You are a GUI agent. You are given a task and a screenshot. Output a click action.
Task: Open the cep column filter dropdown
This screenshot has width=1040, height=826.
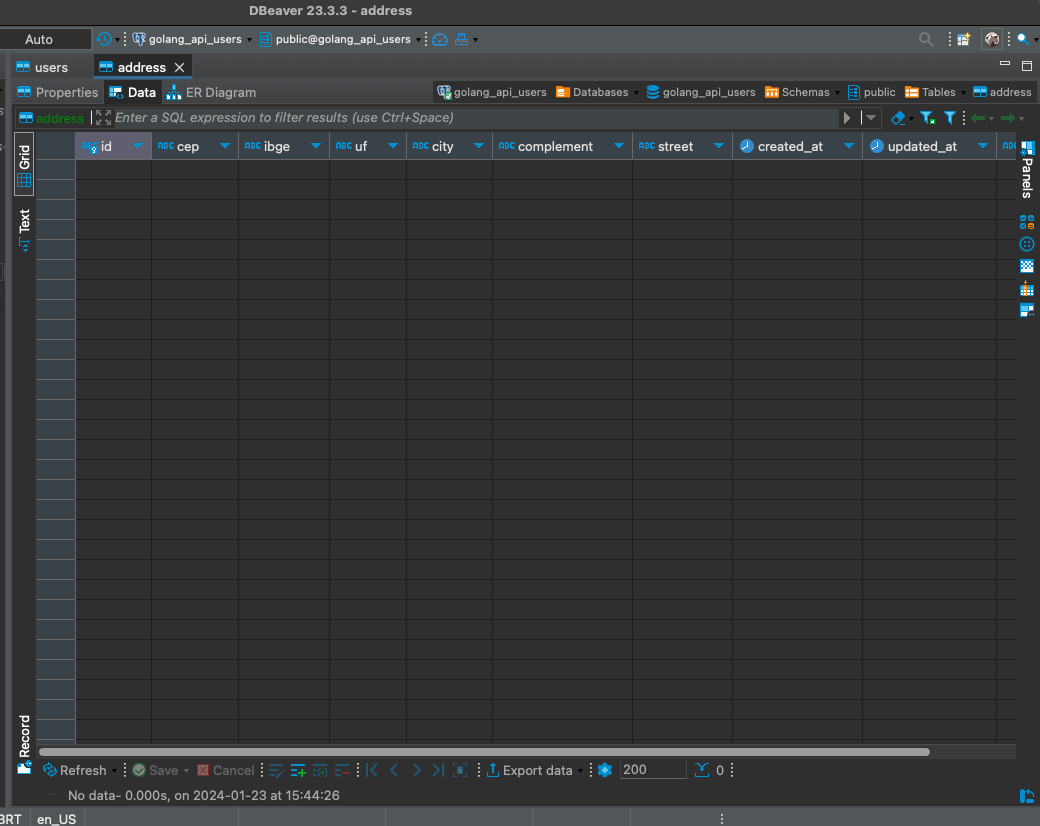point(225,146)
